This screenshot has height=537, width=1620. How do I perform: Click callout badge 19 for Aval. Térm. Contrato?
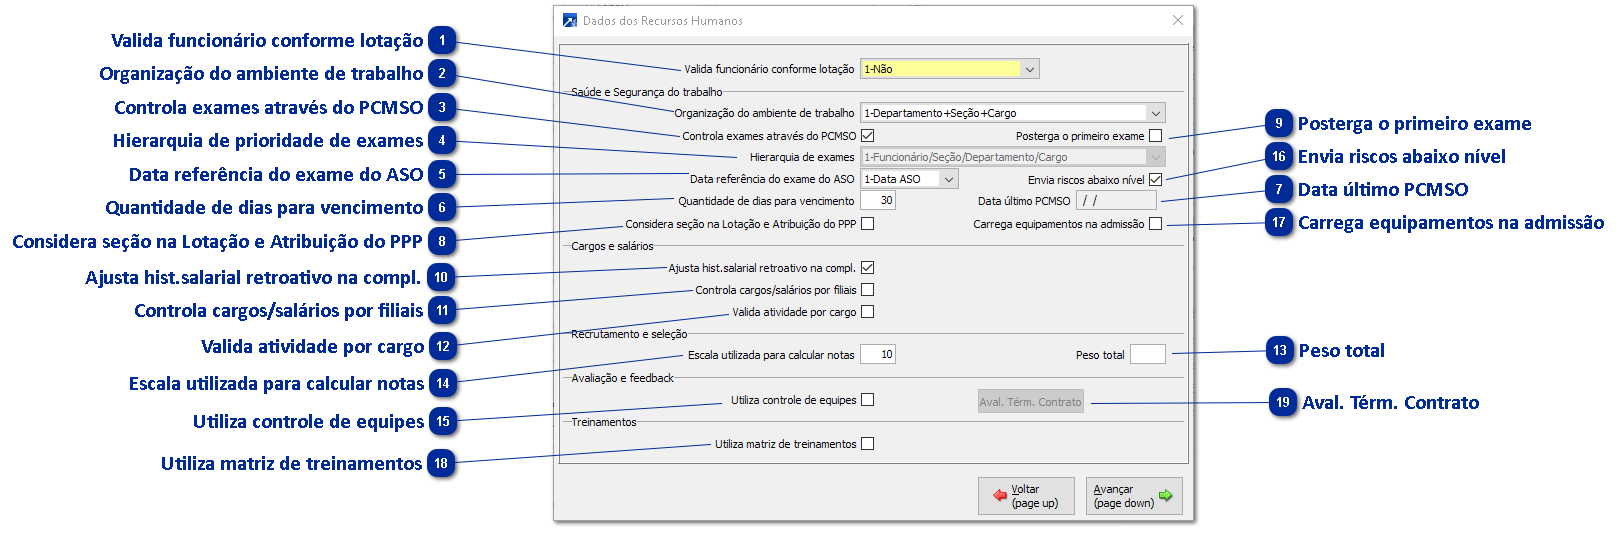[1283, 403]
